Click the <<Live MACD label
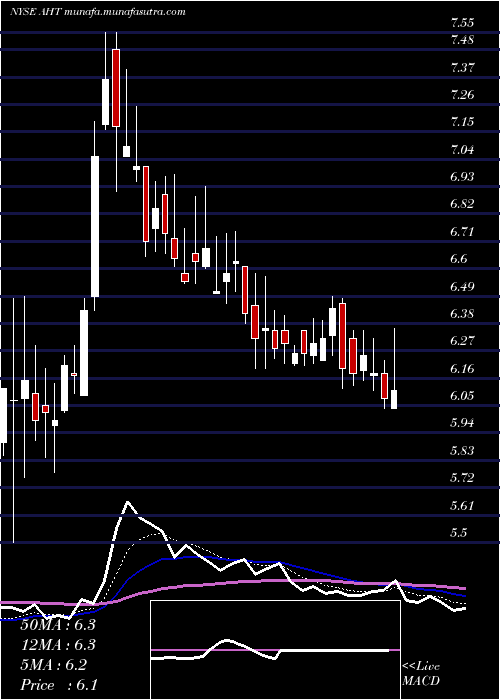Viewport: 500px width, 700px height. pos(421,674)
